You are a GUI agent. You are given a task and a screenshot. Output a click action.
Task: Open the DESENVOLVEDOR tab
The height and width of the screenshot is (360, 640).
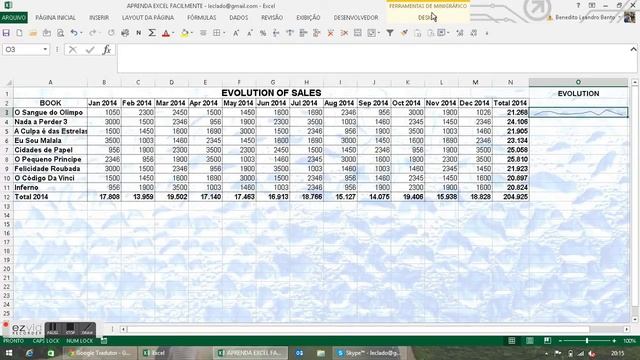pyautogui.click(x=356, y=18)
